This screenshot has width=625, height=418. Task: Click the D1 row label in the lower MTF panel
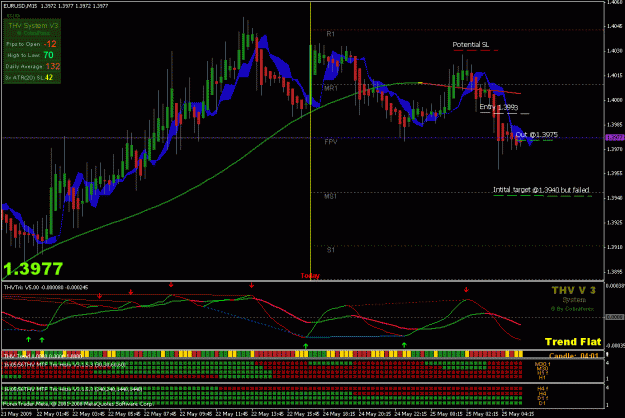pyautogui.click(x=542, y=403)
